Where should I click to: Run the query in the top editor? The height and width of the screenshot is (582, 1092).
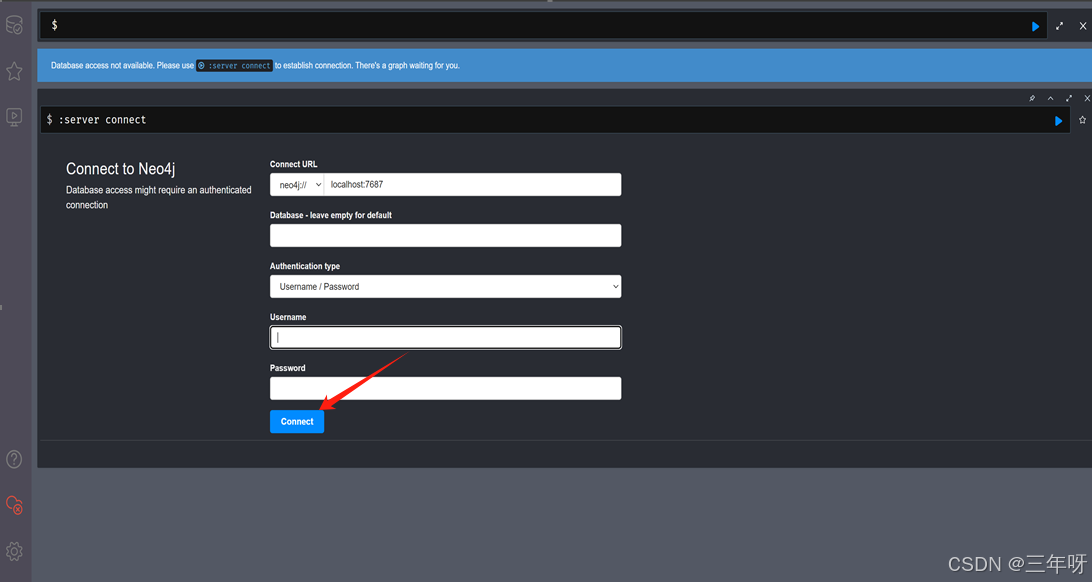(1036, 26)
